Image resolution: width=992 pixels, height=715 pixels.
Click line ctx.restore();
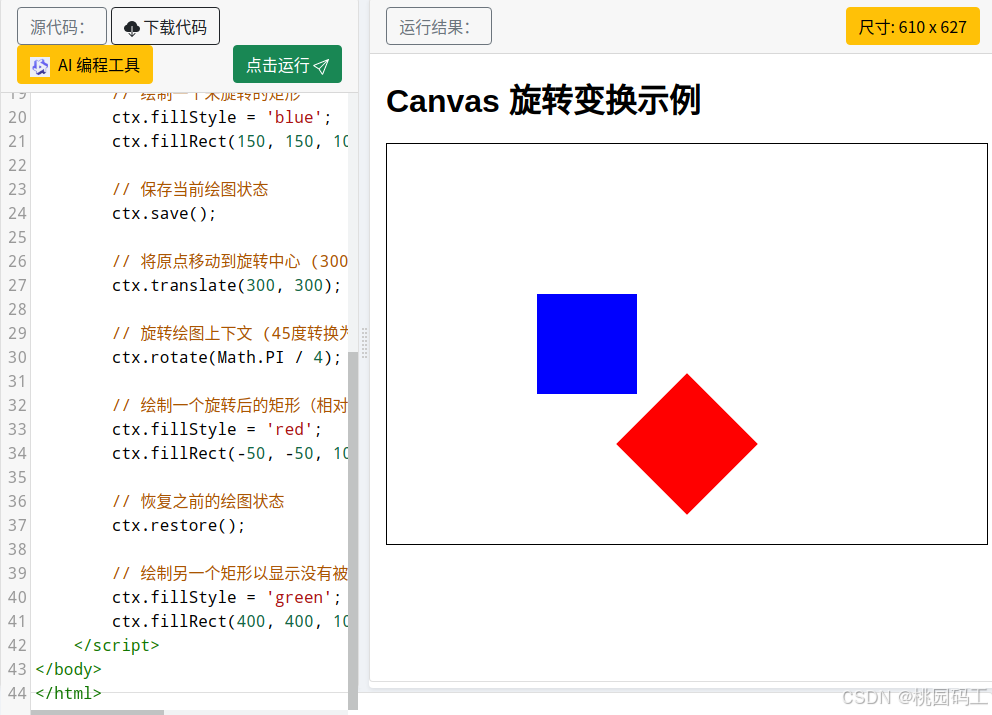pos(178,525)
